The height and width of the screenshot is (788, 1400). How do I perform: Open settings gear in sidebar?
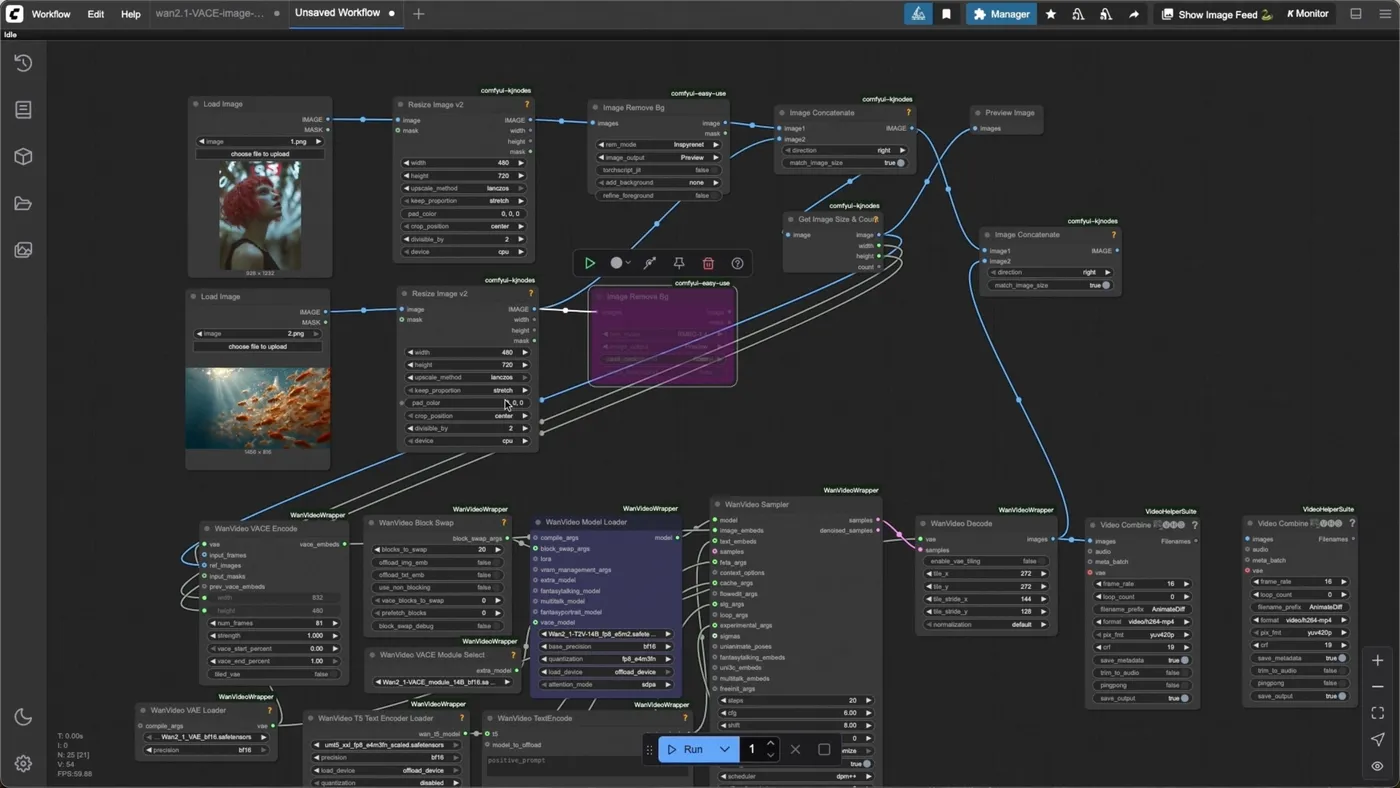pos(23,764)
